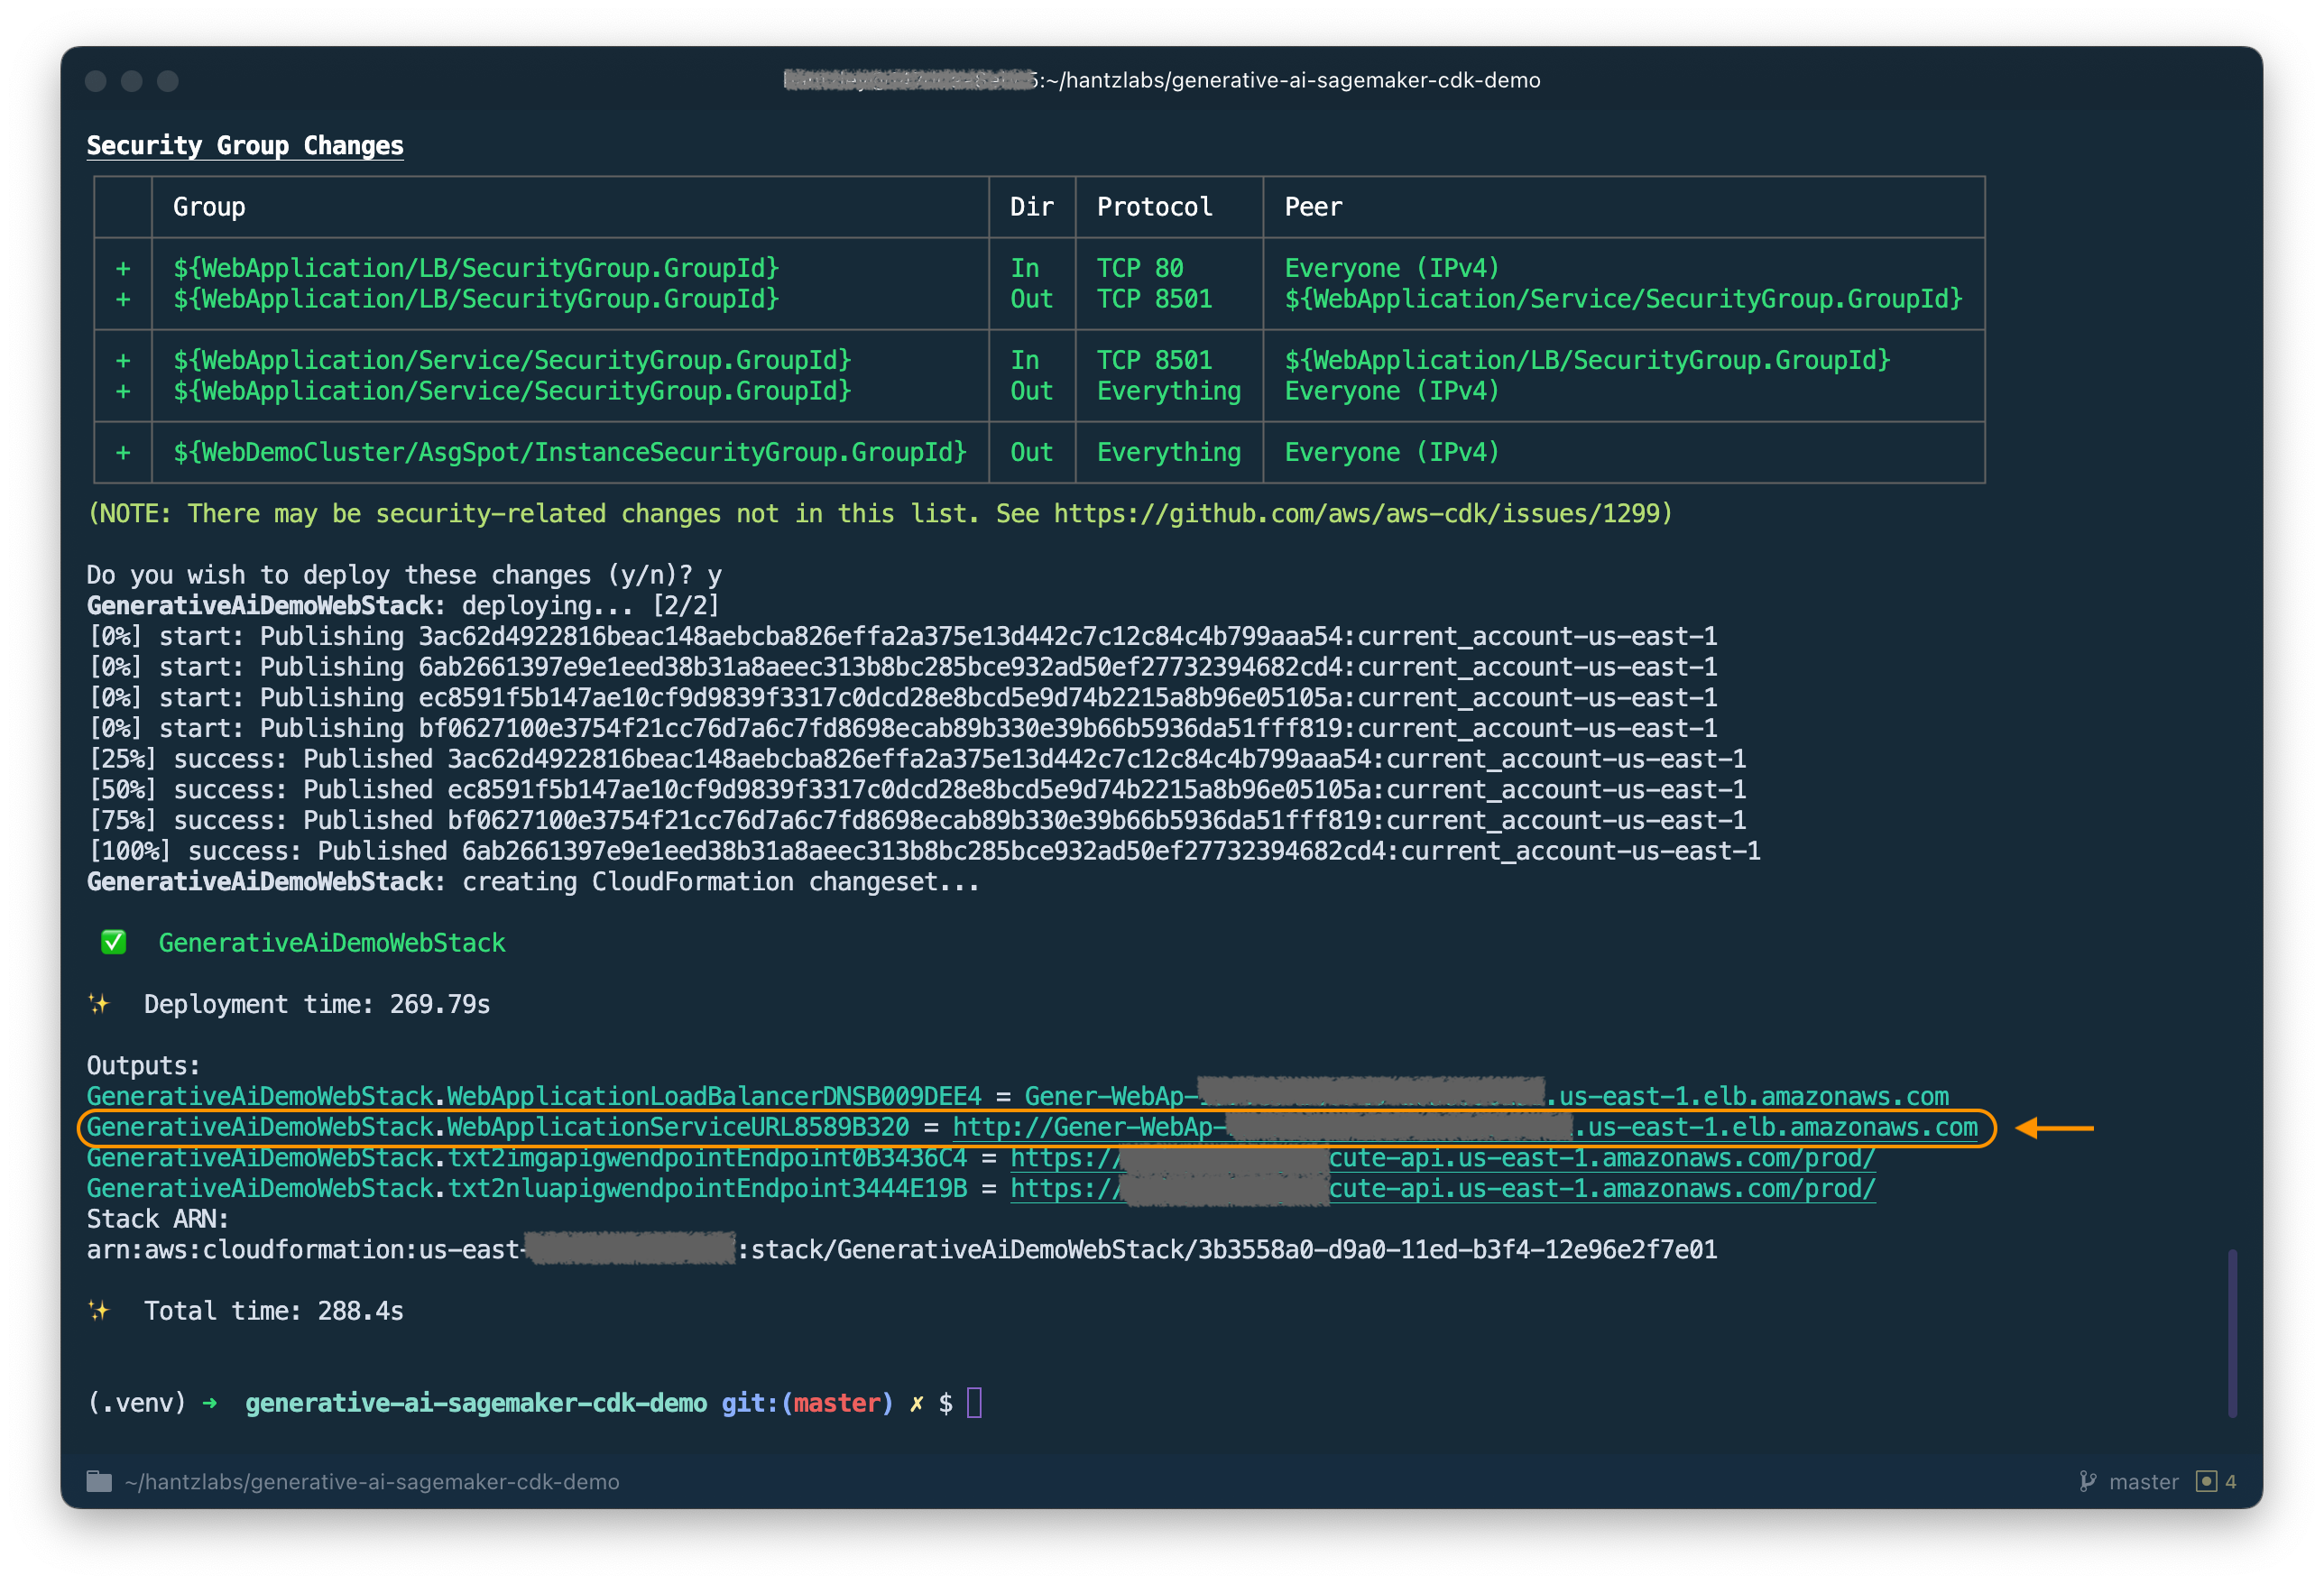This screenshot has width=2324, height=1584.
Task: Click the changed-files indicator icon showing 4
Action: point(2206,1481)
